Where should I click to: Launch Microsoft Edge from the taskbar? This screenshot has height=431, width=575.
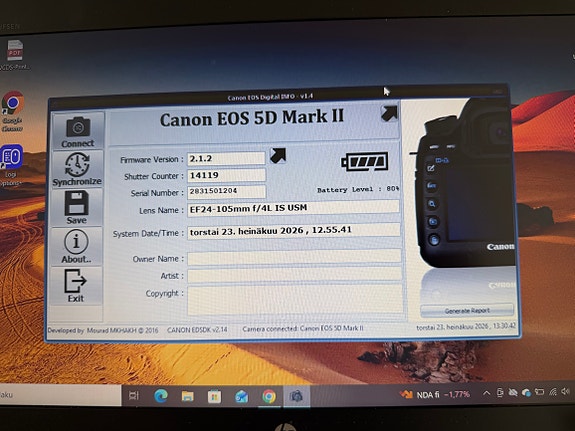point(161,396)
